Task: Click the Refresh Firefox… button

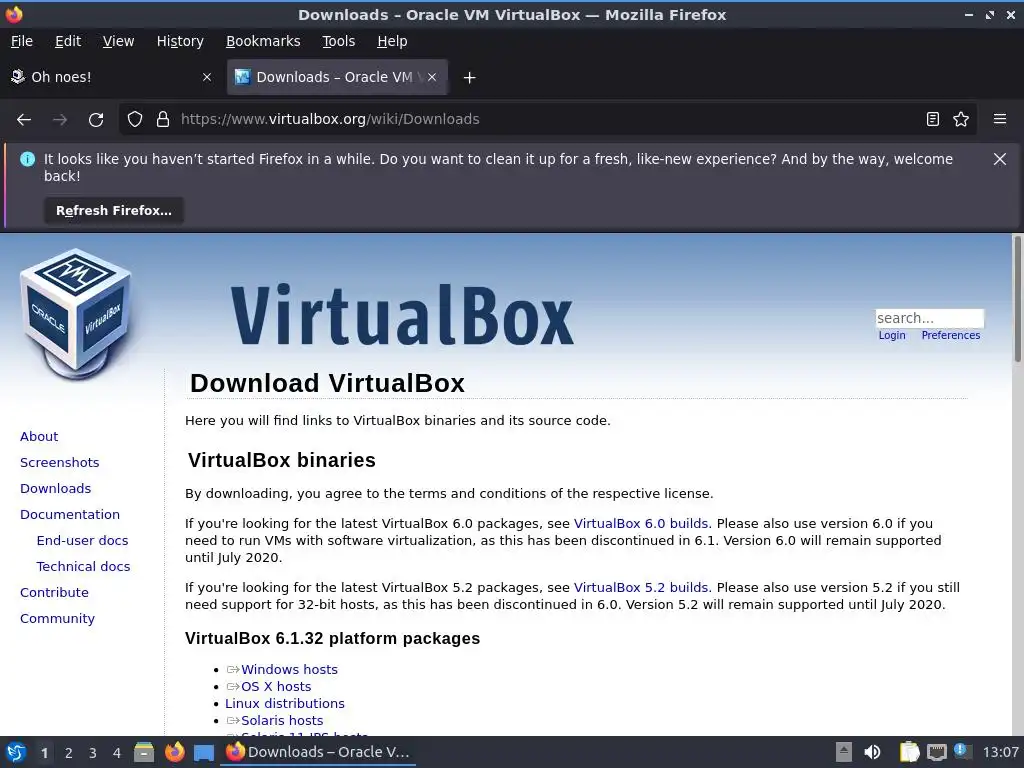Action: coord(114,210)
